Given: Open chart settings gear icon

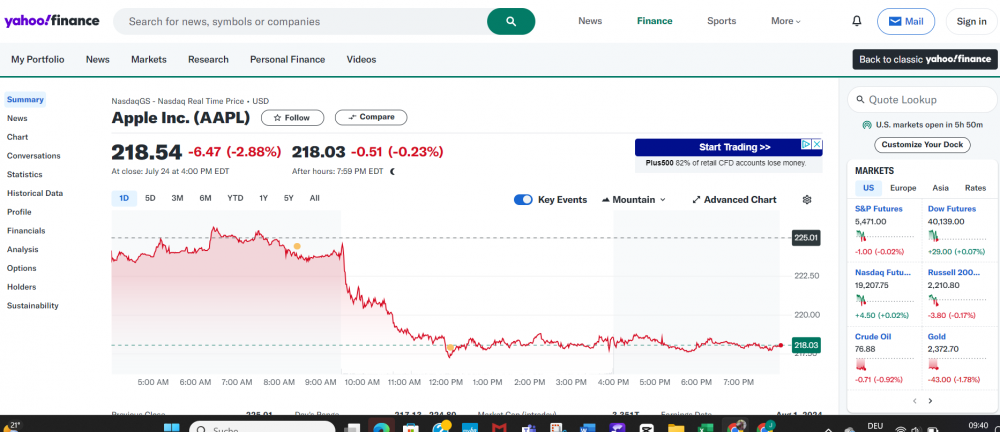Looking at the screenshot, I should click(807, 200).
